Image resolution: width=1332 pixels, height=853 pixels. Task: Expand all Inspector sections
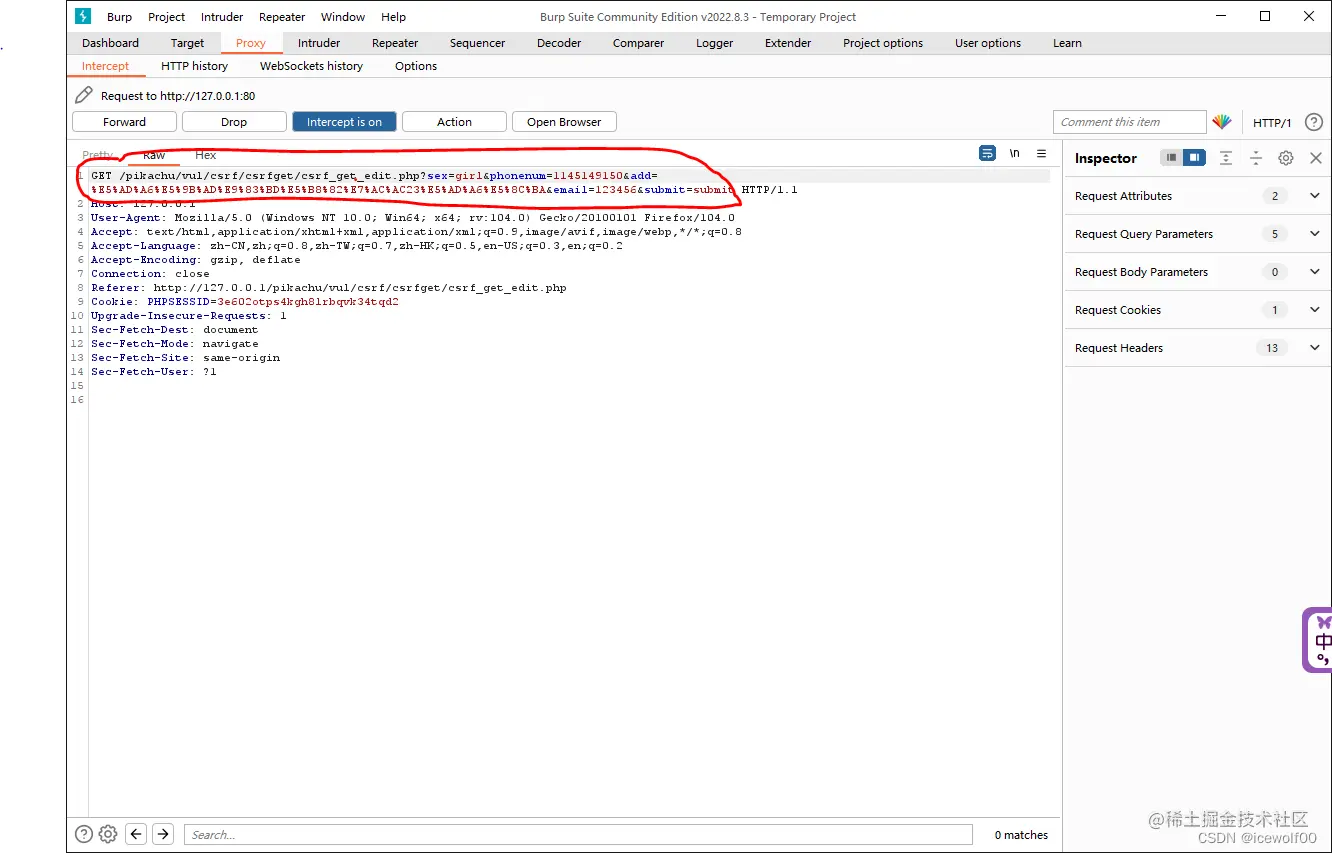[x=1226, y=158]
